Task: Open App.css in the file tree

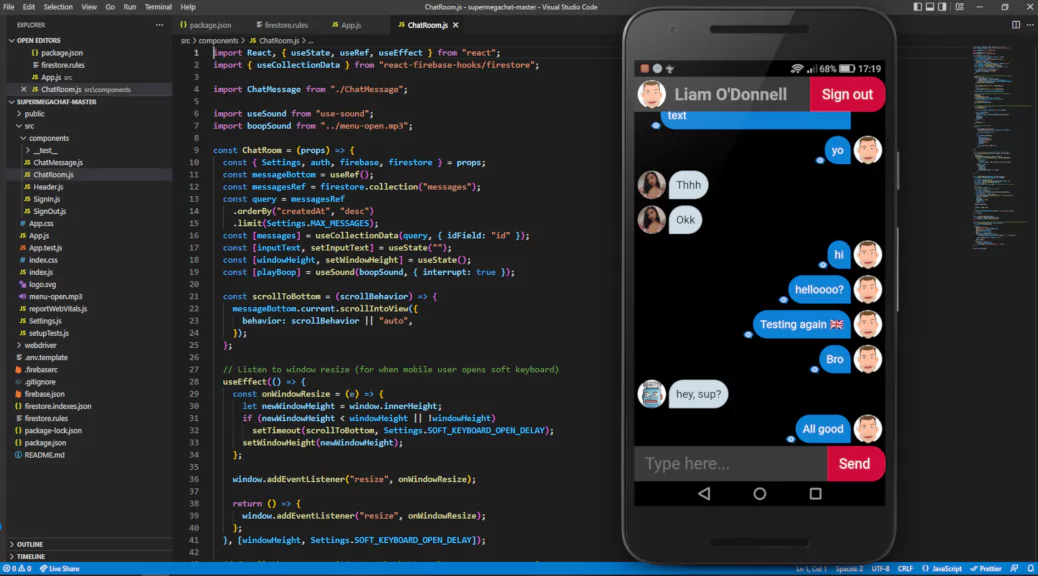Action: point(41,224)
